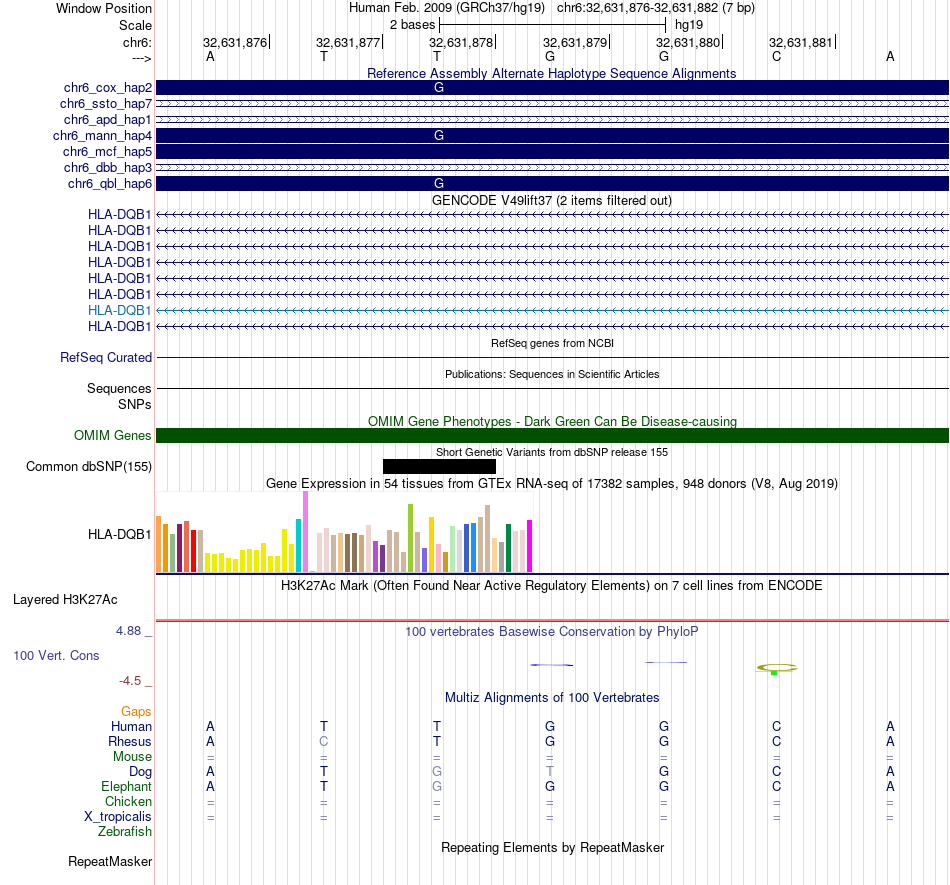Click the Sequences track label
This screenshot has width=950, height=885.
pos(119,388)
